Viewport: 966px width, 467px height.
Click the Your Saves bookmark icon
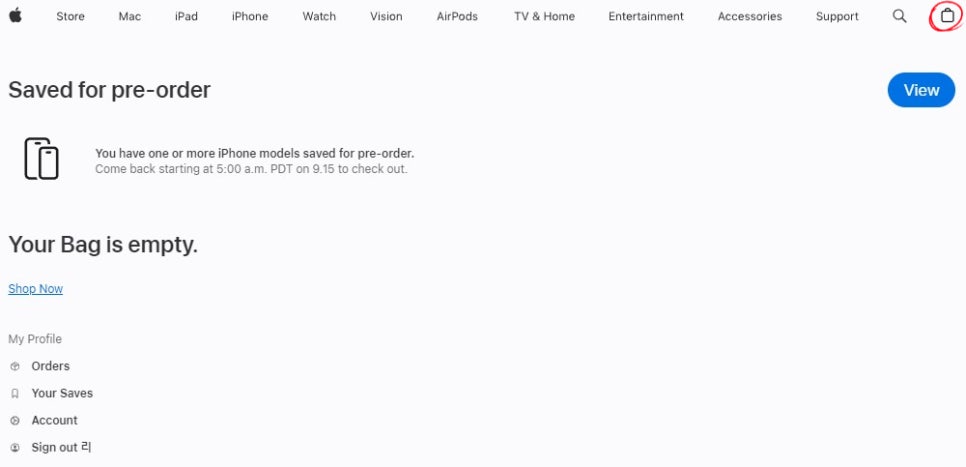click(15, 394)
